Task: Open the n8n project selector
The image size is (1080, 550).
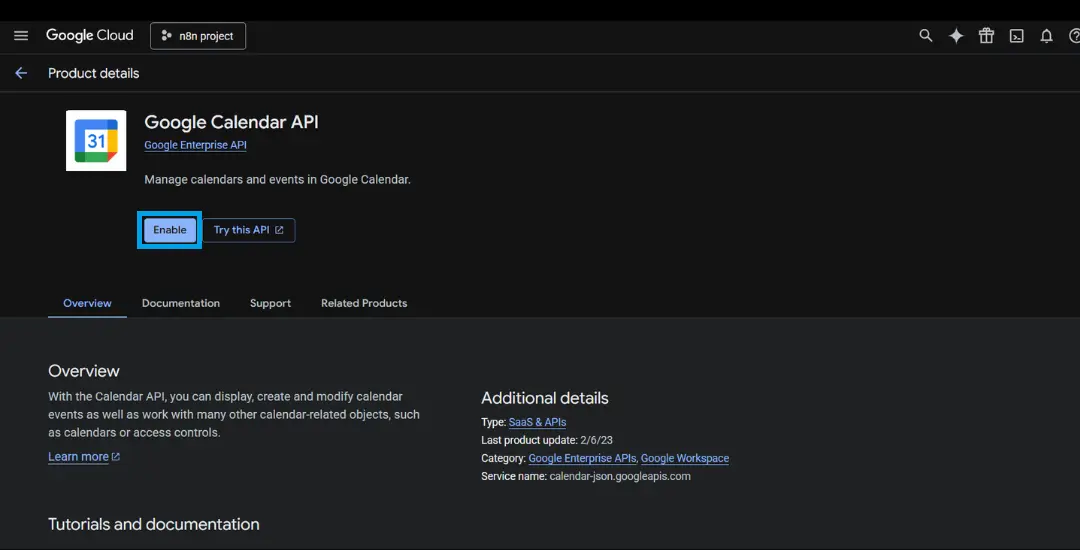Action: pos(198,36)
